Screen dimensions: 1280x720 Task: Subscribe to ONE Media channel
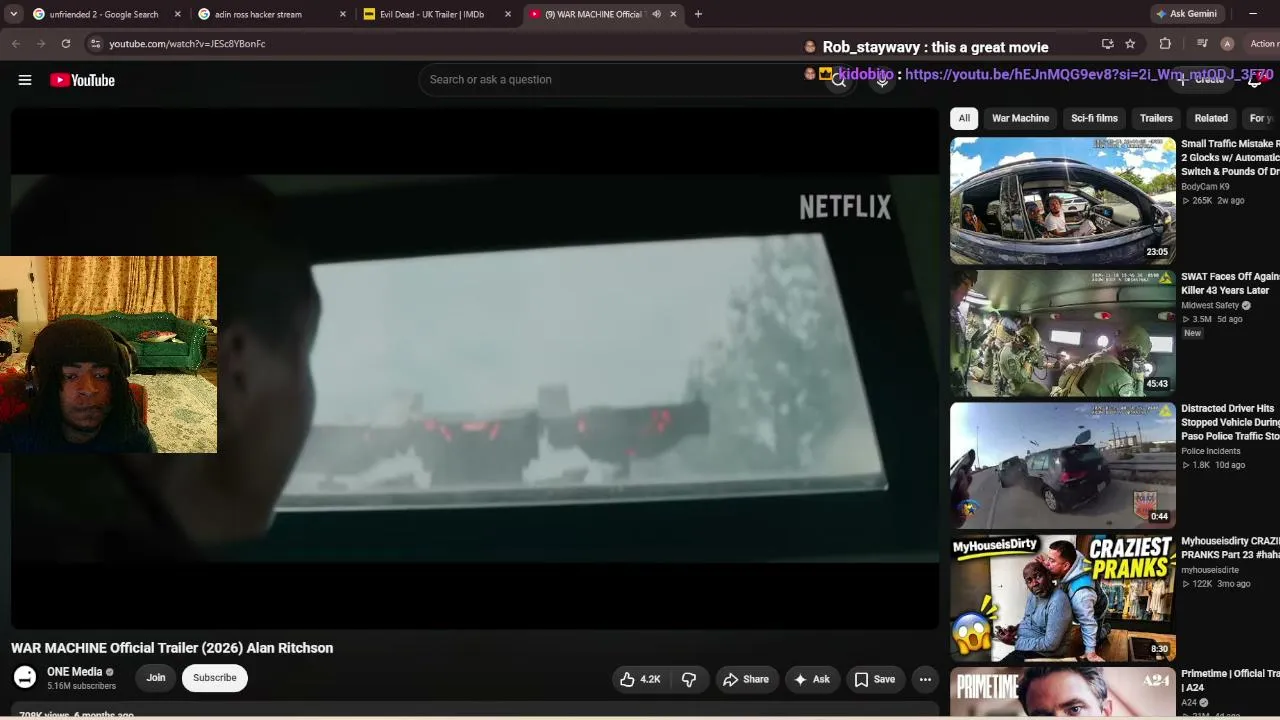pyautogui.click(x=215, y=678)
